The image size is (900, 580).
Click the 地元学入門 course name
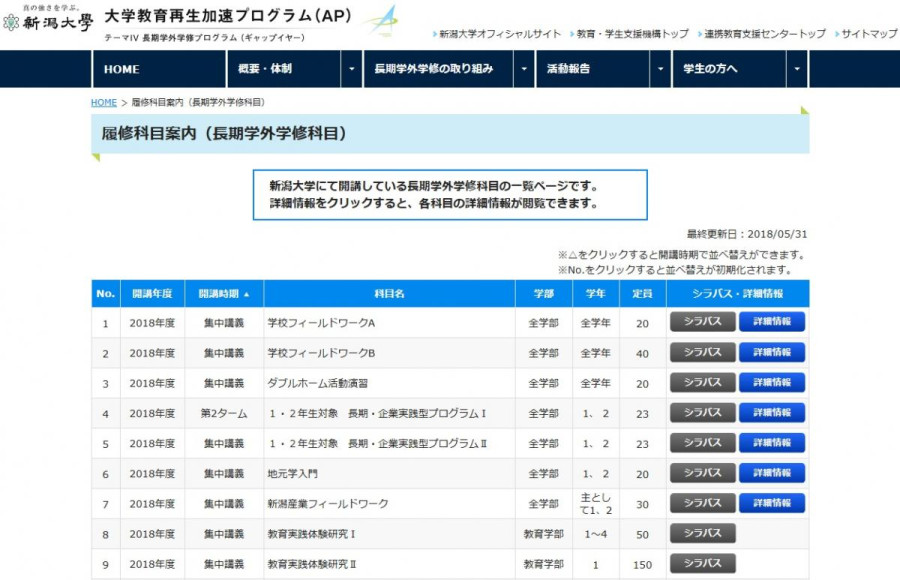tap(292, 474)
